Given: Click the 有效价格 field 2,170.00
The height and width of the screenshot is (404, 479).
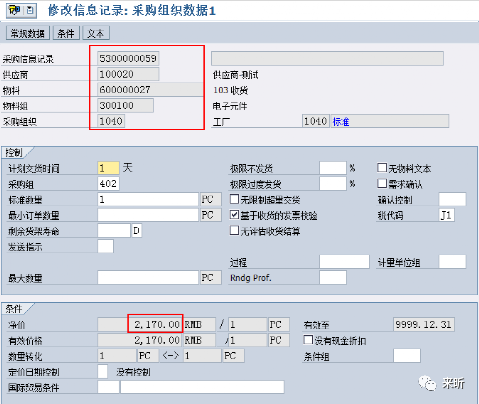Looking at the screenshot, I should click(x=140, y=340).
